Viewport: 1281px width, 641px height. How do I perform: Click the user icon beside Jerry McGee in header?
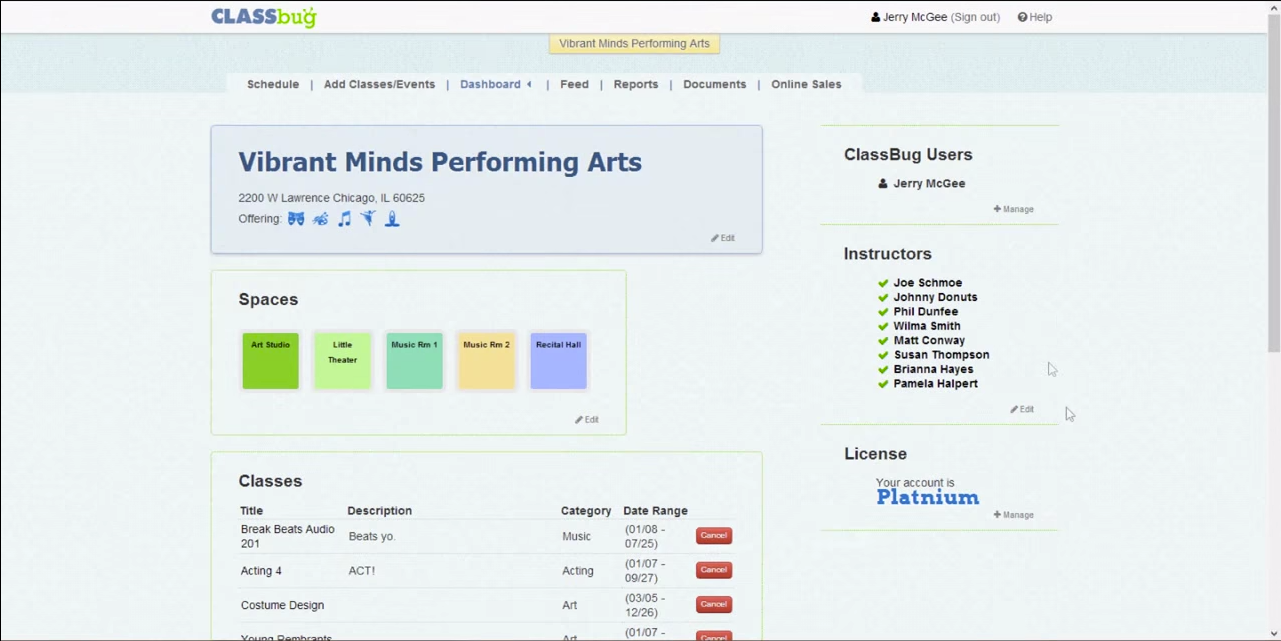tap(876, 17)
